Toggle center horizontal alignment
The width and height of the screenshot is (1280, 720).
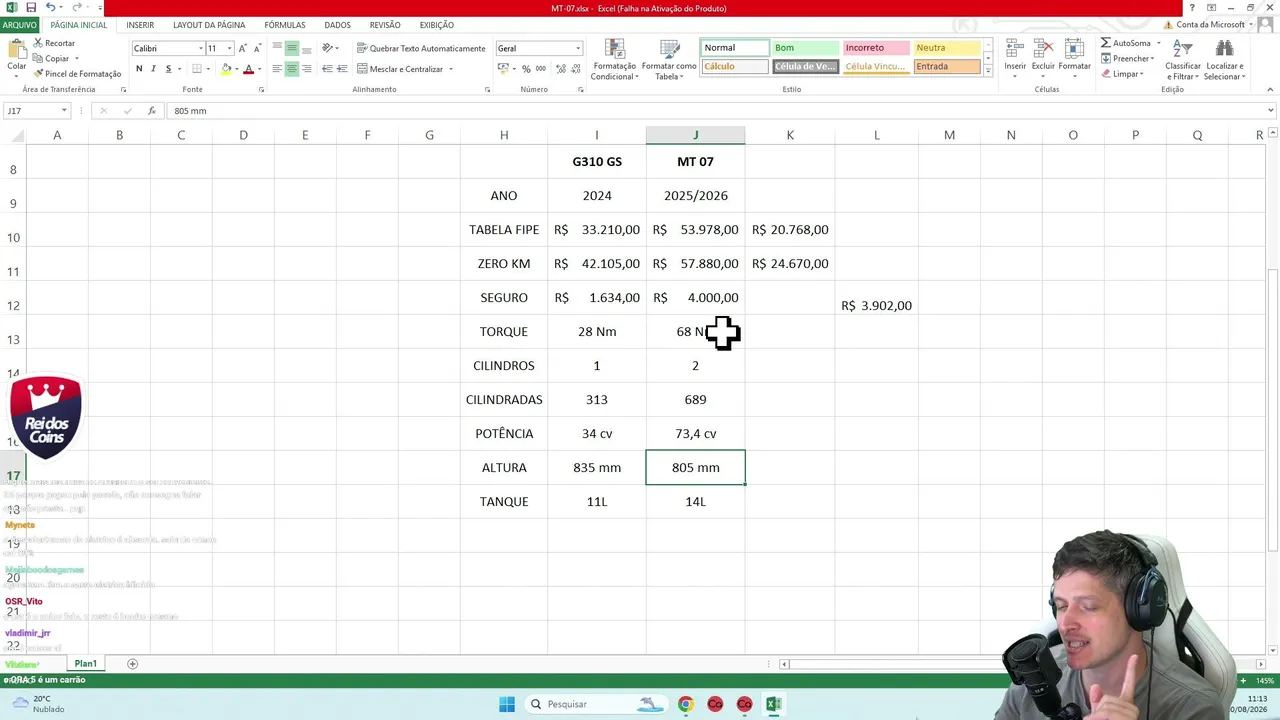[x=292, y=69]
